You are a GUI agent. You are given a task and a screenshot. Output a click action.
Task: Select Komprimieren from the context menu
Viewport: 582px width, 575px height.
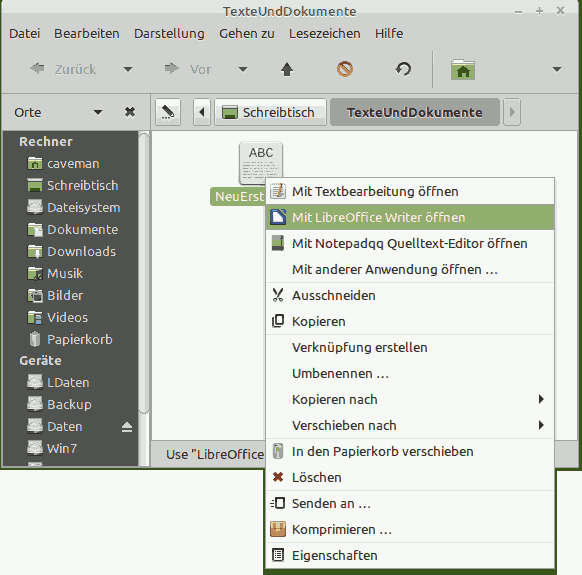(410, 529)
